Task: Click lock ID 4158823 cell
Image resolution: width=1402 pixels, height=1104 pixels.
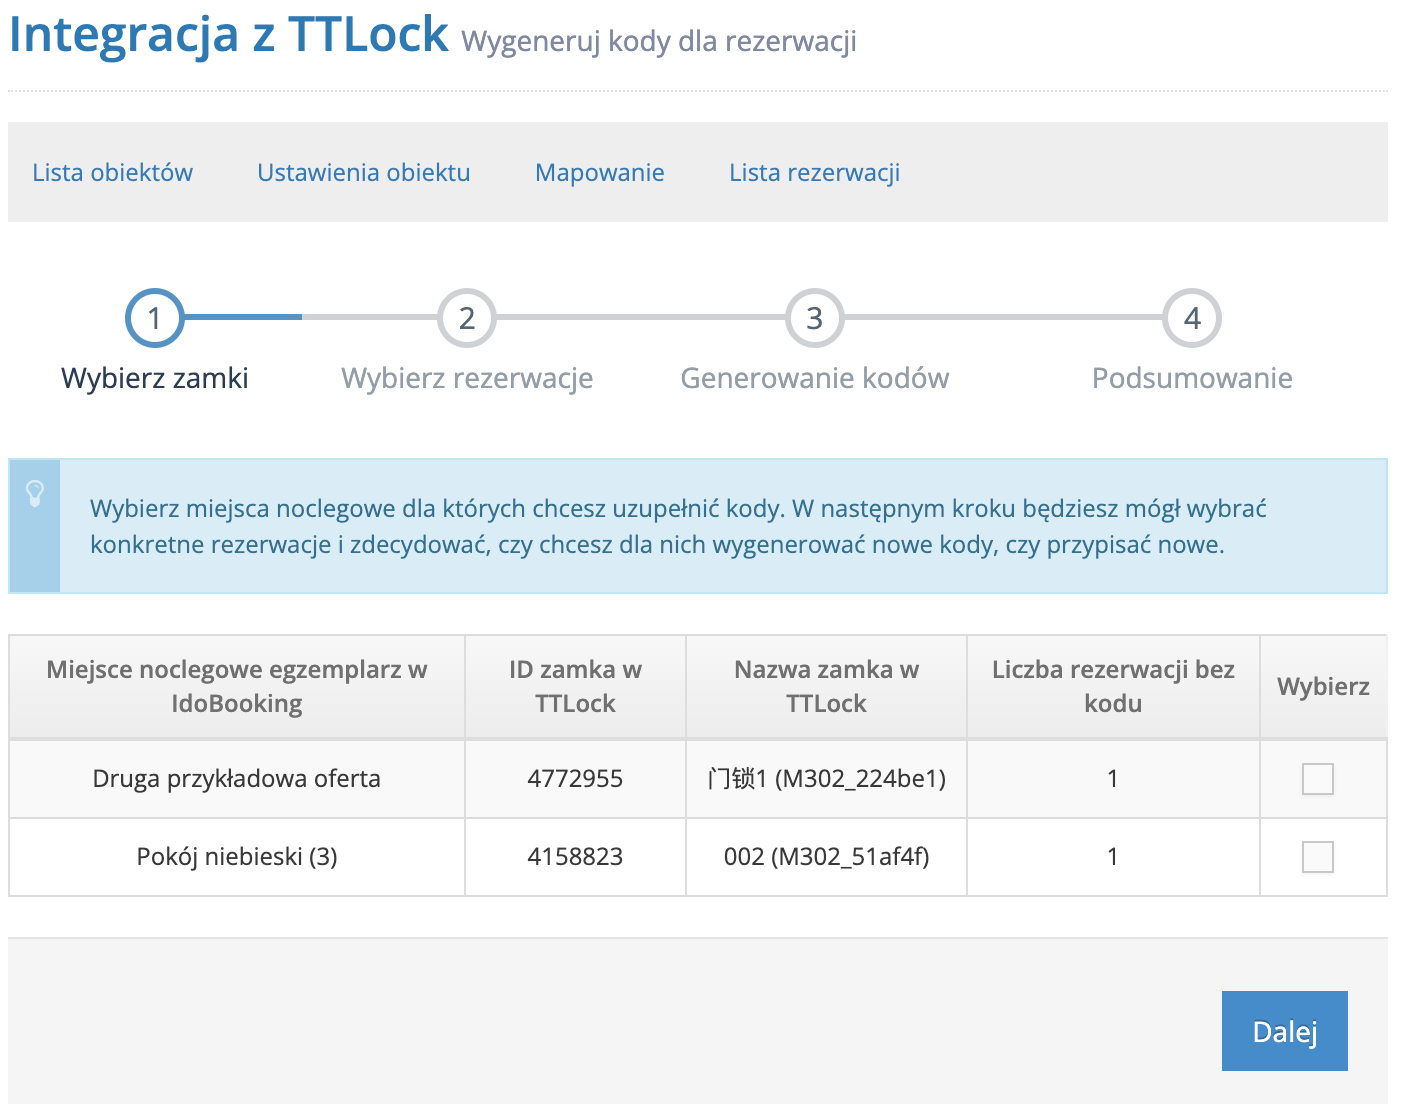Action: click(575, 857)
